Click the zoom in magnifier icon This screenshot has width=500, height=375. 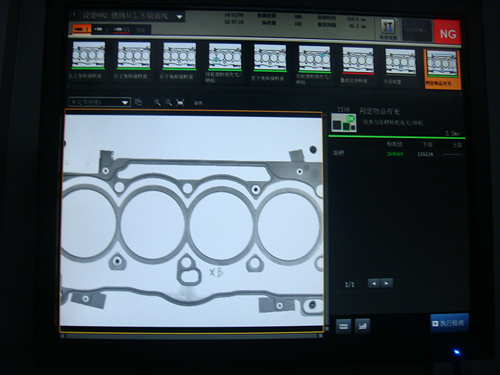(157, 103)
